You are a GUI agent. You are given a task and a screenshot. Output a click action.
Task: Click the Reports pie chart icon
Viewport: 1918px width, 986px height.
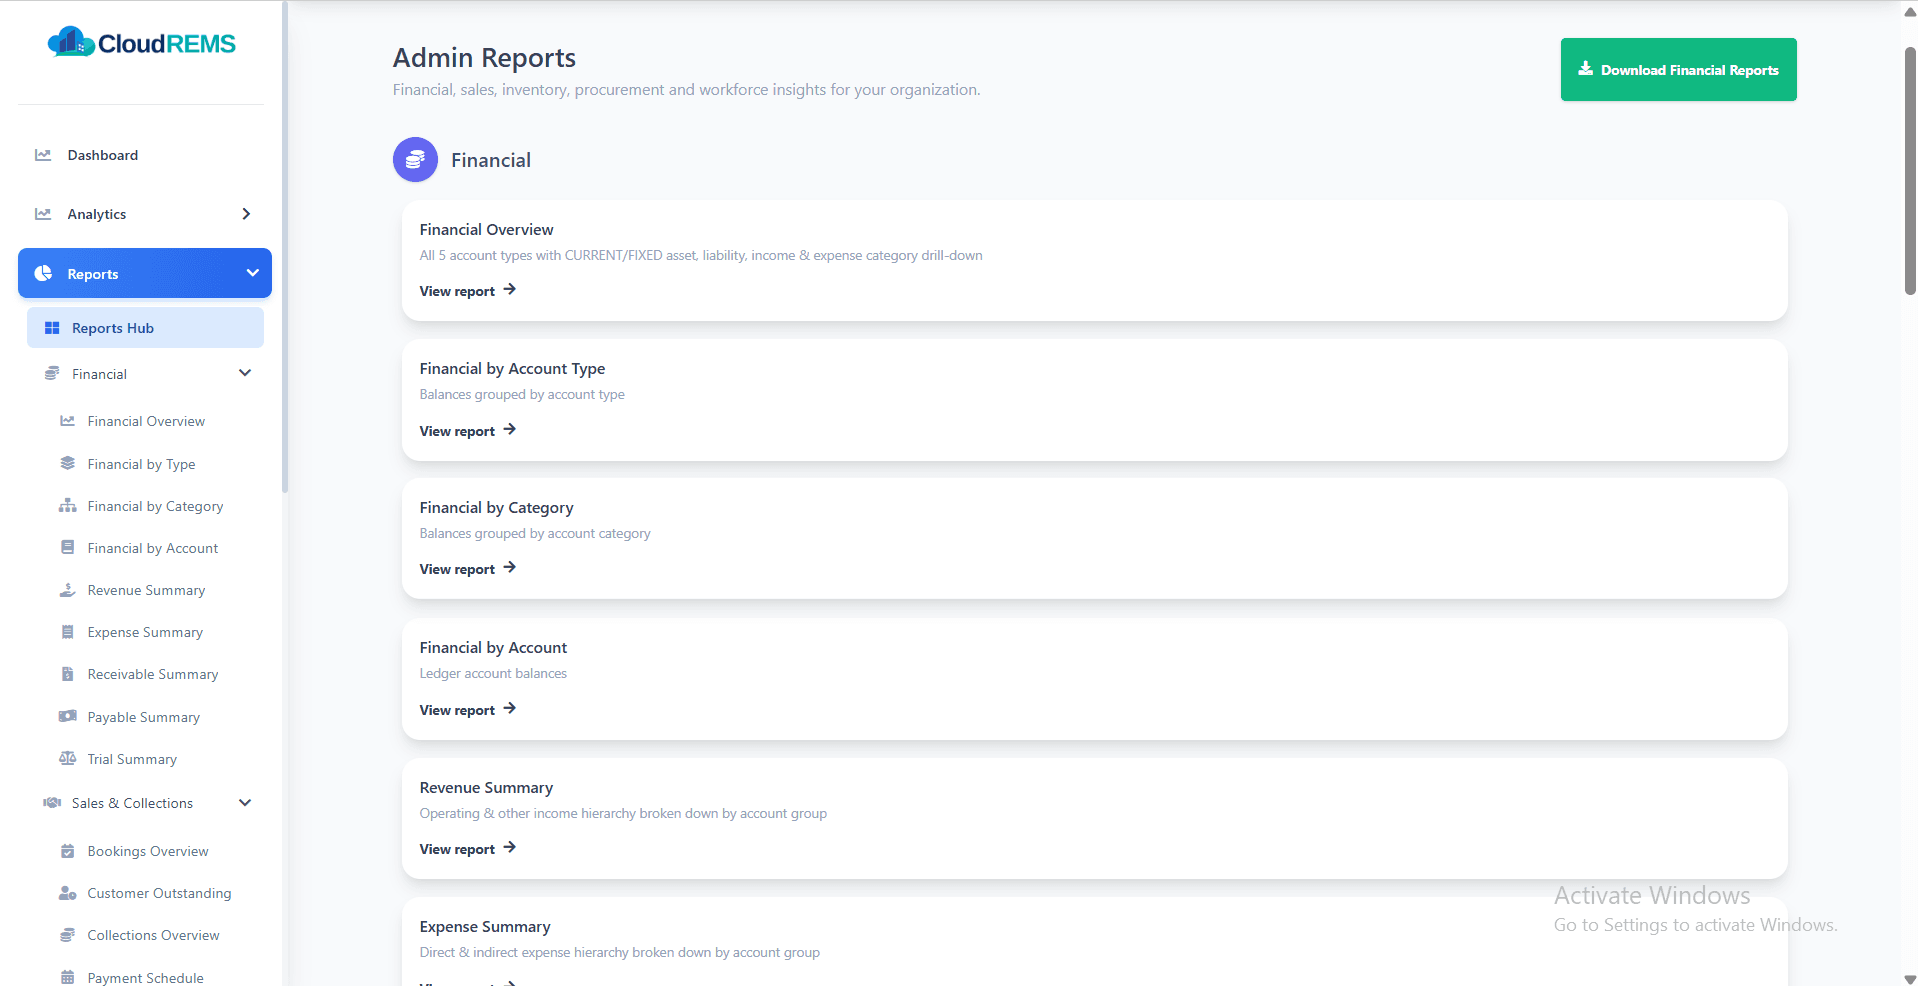point(43,273)
